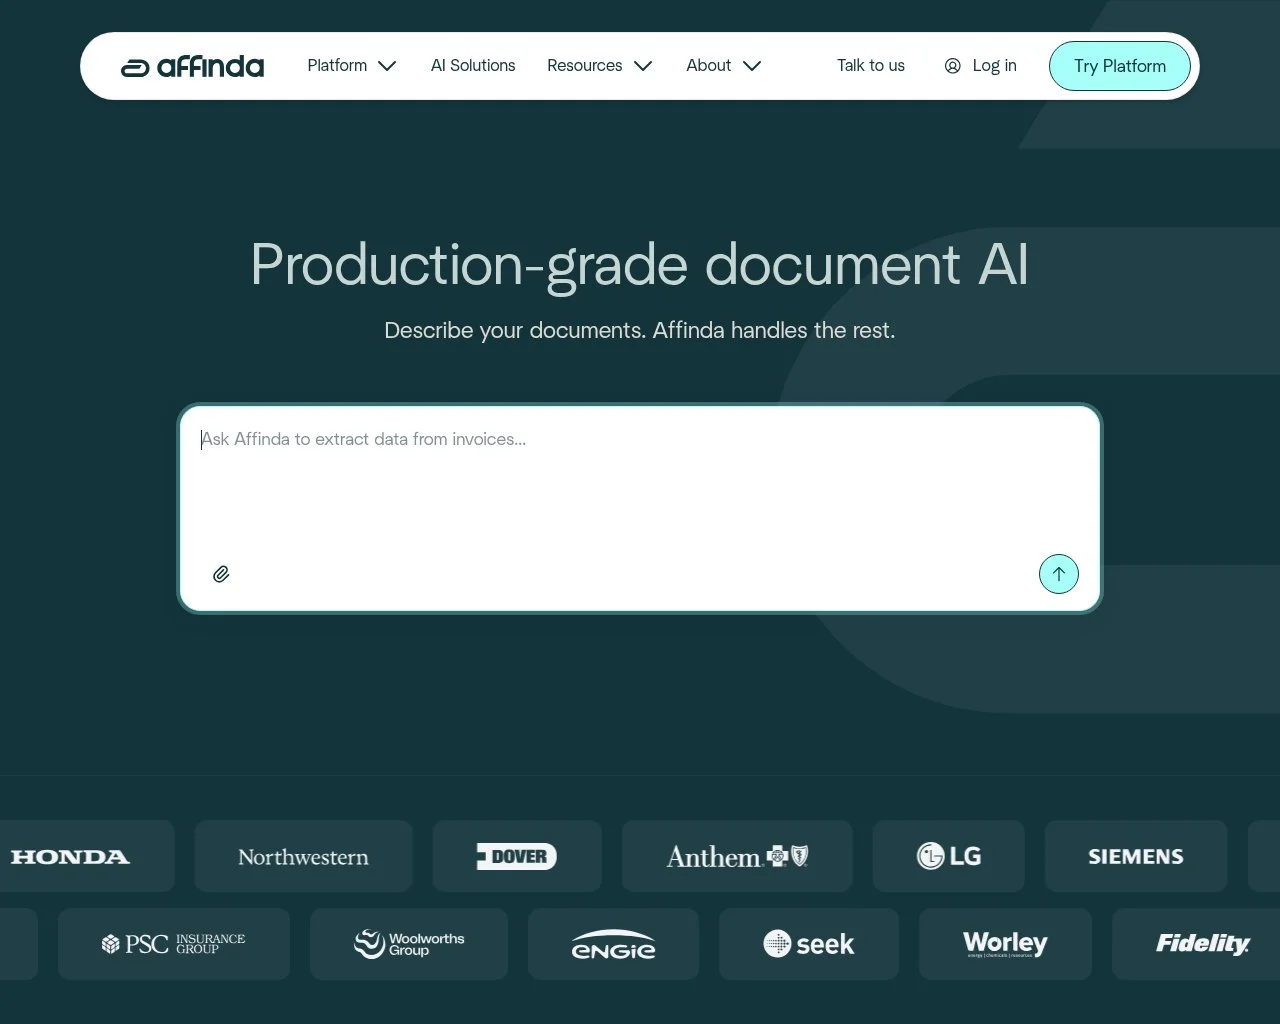Viewport: 1280px width, 1024px height.
Task: Open AI Solutions page
Action: tap(473, 66)
